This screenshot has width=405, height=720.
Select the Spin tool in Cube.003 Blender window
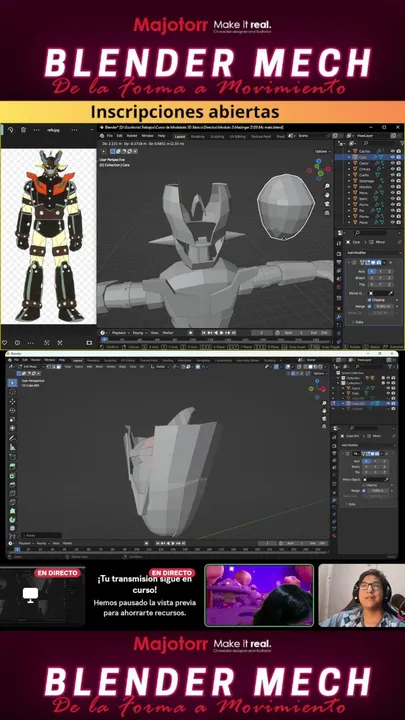pos(12,519)
